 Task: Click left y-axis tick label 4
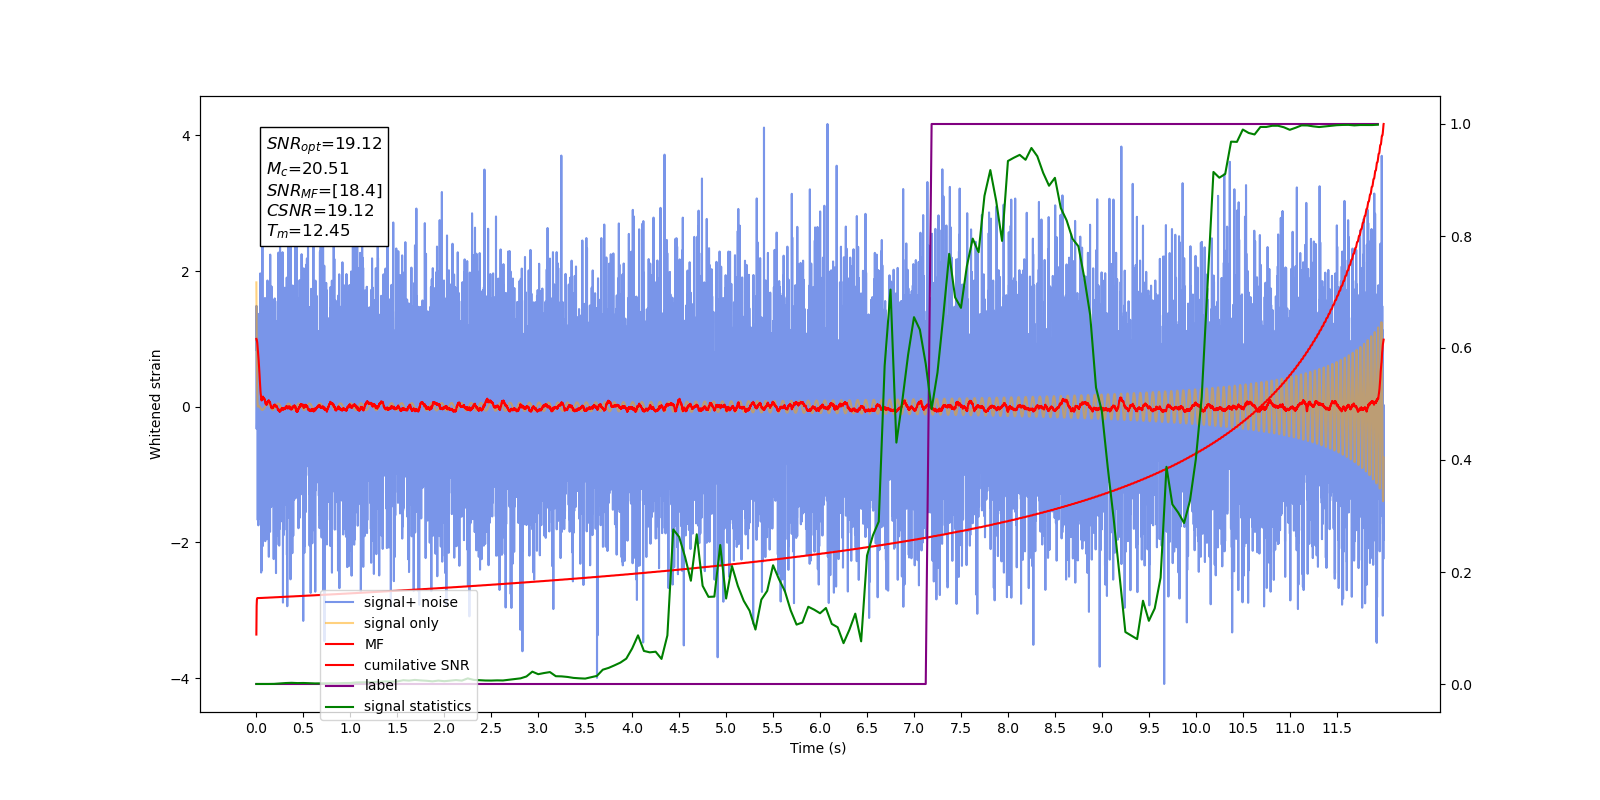click(186, 136)
